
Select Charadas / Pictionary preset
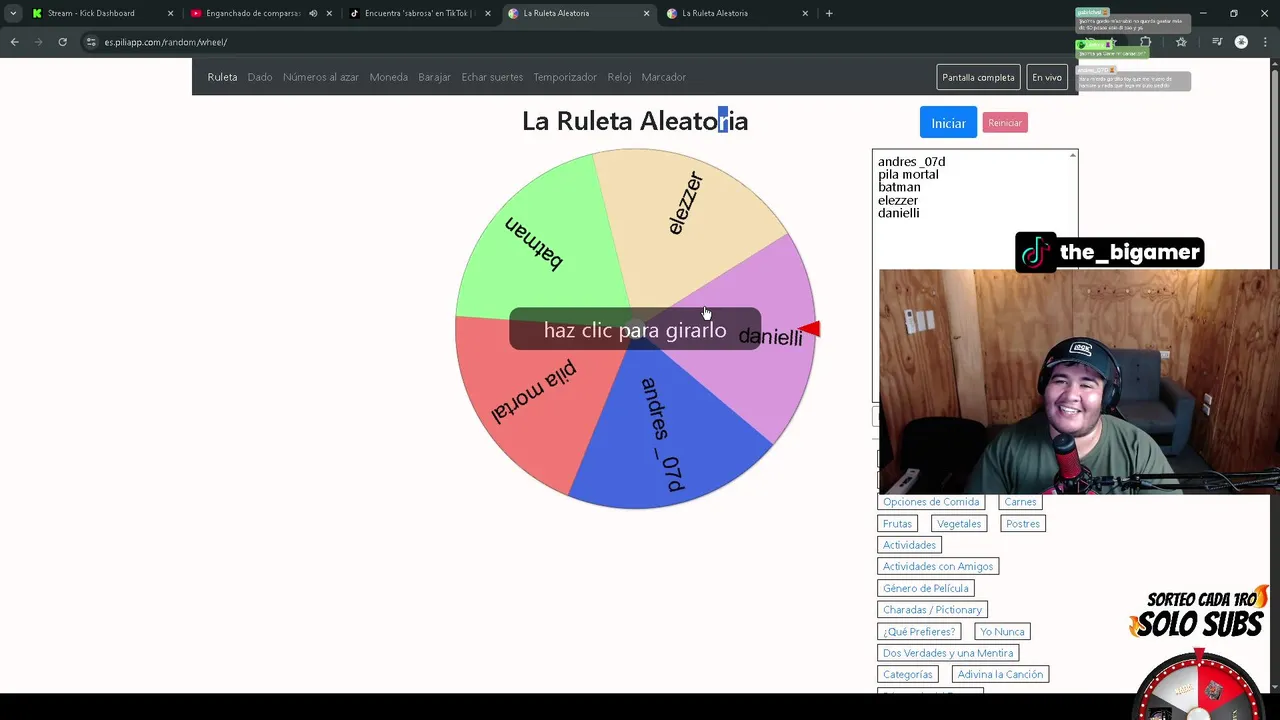point(933,610)
